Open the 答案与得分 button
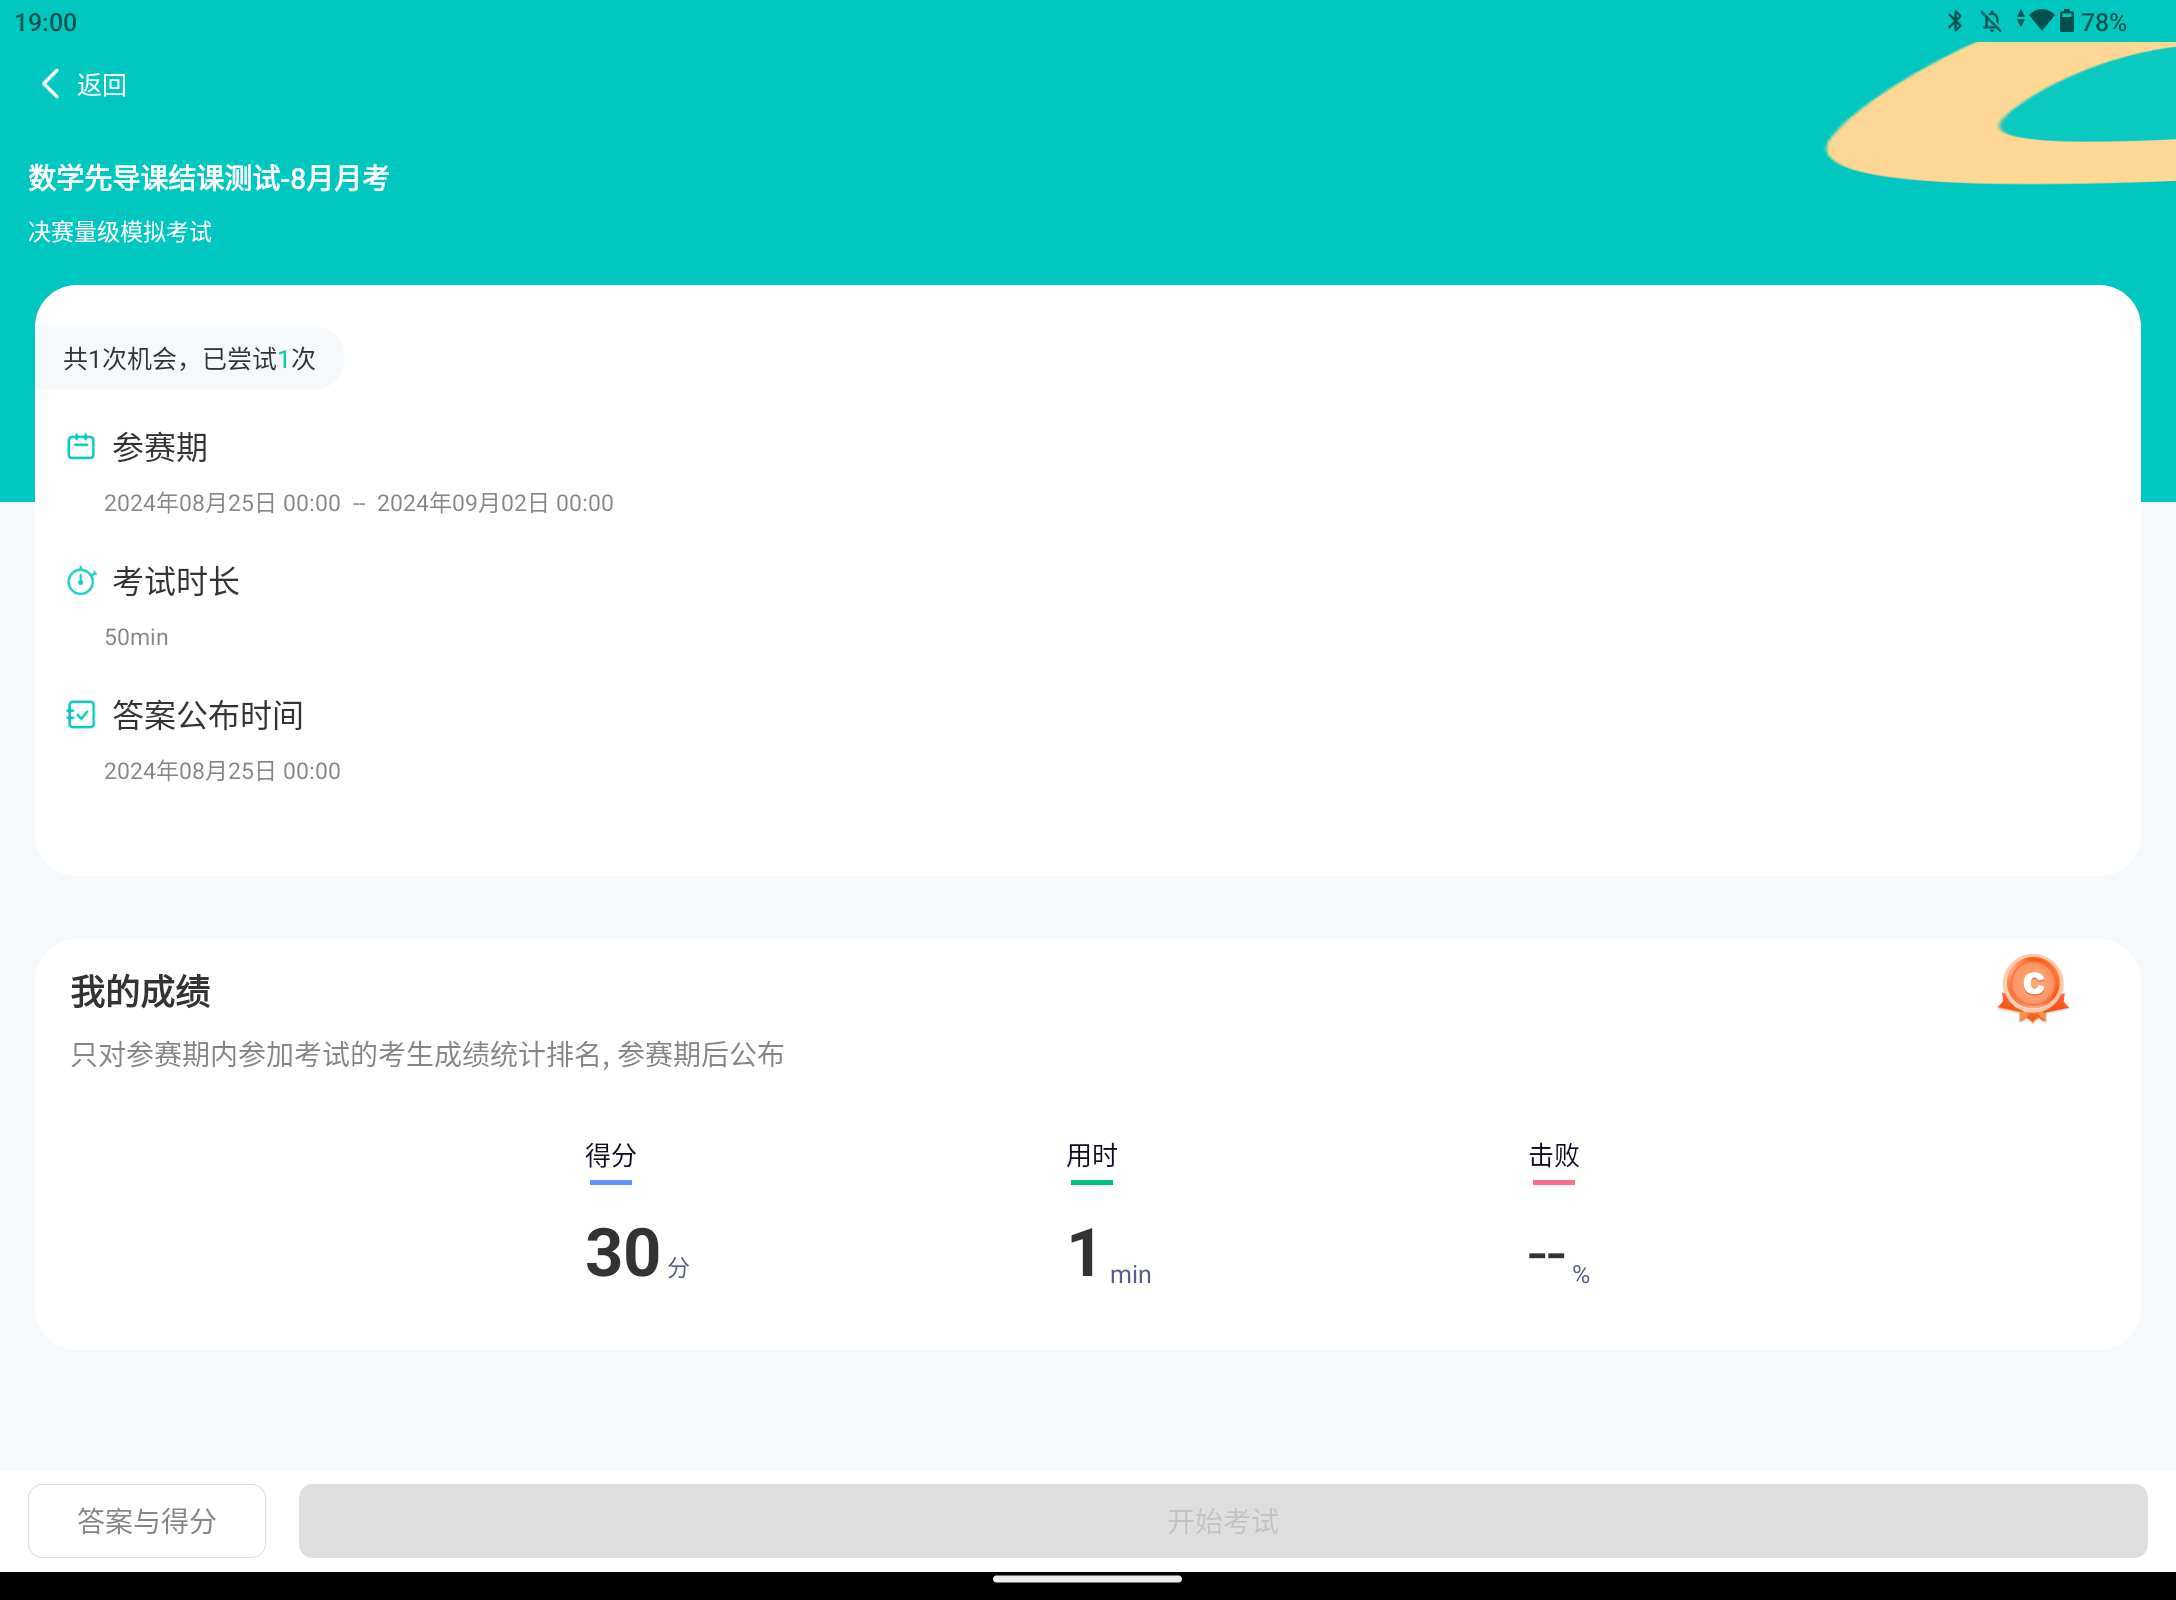 pos(147,1520)
